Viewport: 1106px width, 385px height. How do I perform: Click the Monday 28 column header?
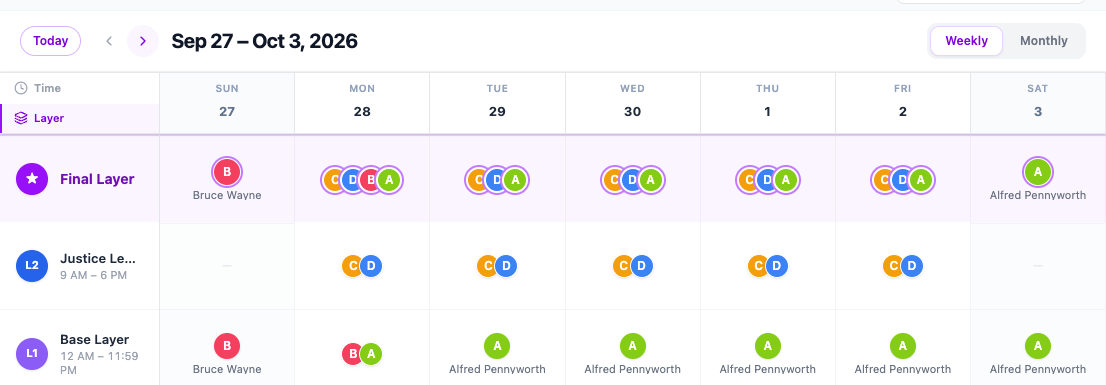pos(362,103)
